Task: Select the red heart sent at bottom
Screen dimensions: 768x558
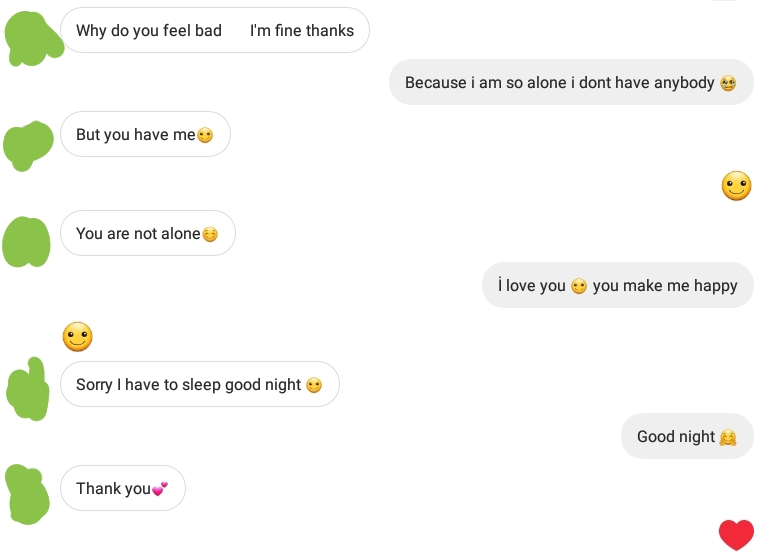Action: (736, 535)
